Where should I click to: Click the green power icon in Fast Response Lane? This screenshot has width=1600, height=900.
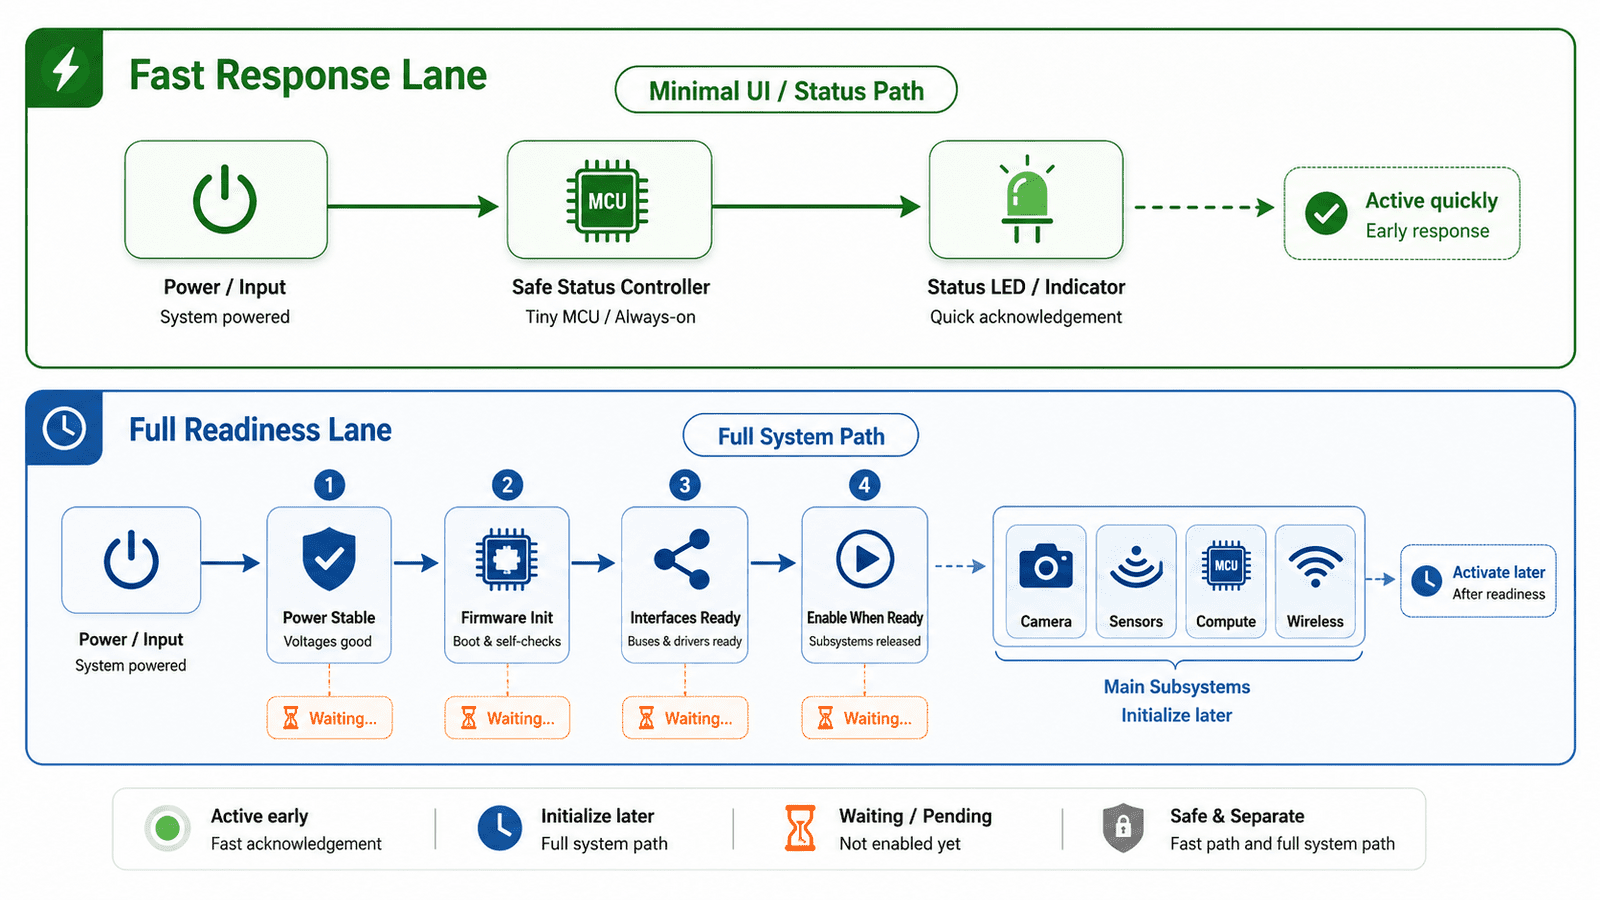click(225, 200)
